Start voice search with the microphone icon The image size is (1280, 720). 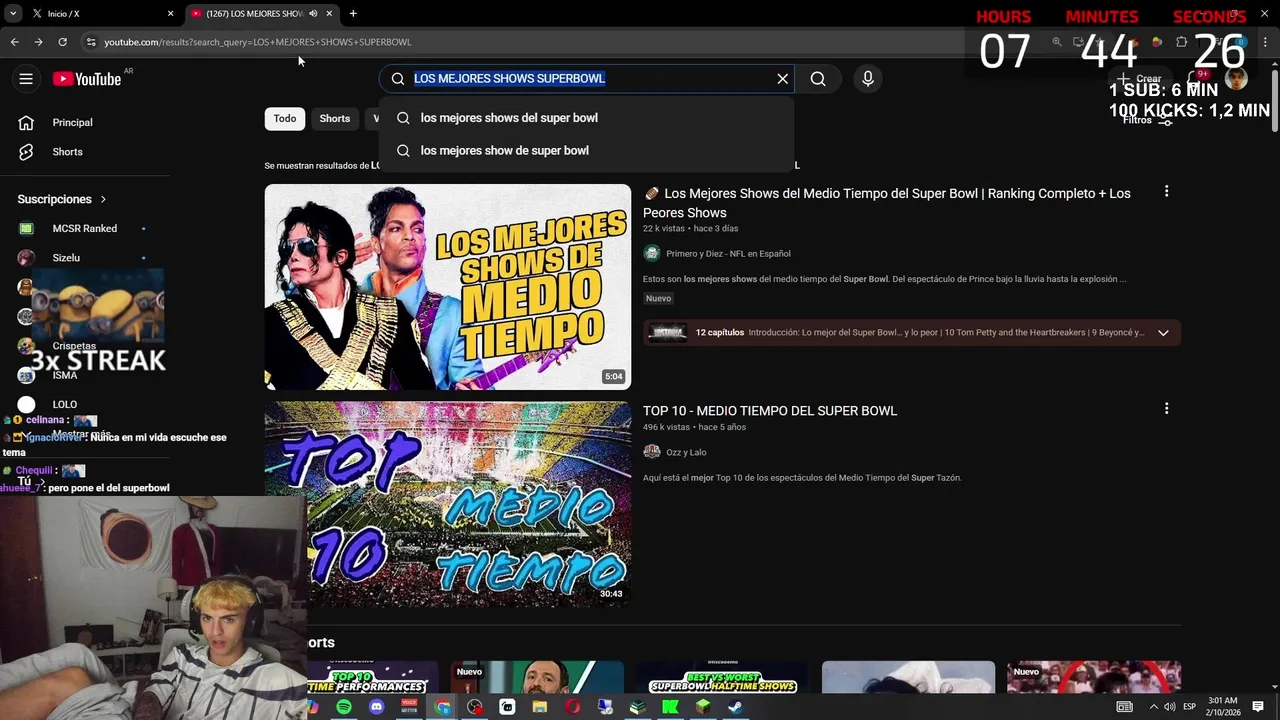click(x=867, y=79)
